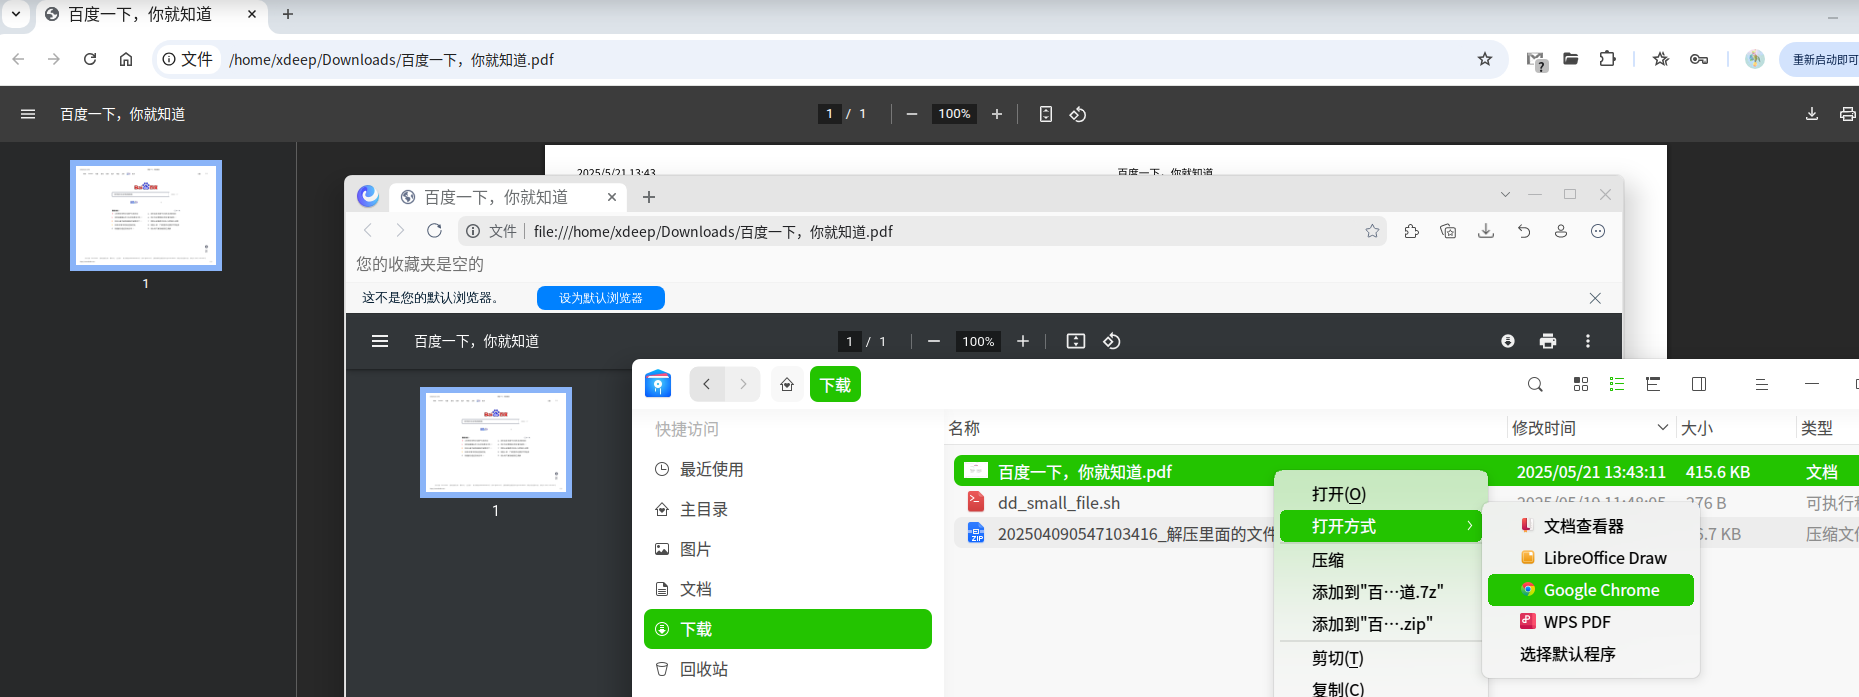Click the password key icon in Chrome
This screenshot has height=697, width=1859.
click(x=1699, y=59)
